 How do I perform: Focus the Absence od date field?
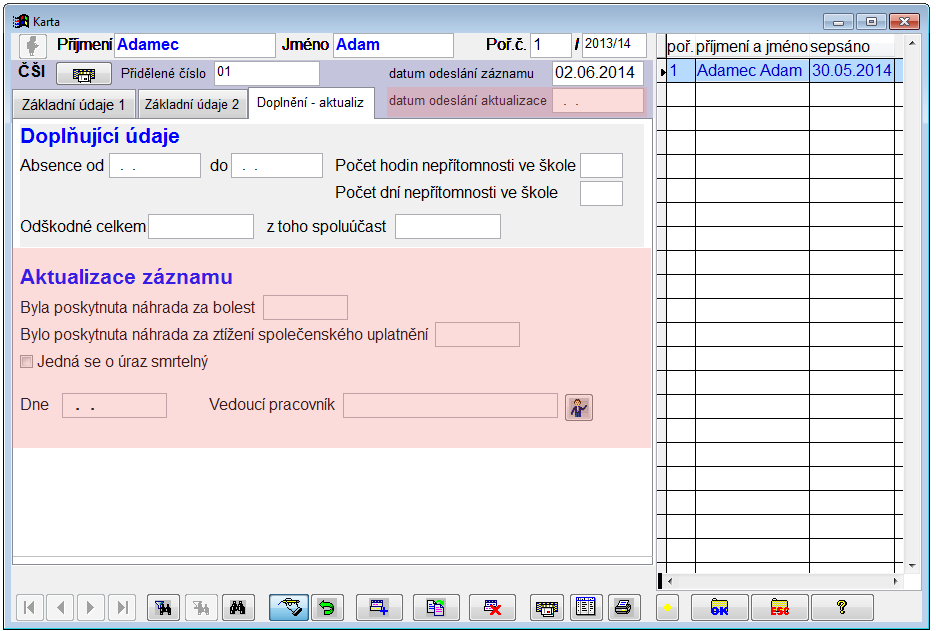coord(155,166)
